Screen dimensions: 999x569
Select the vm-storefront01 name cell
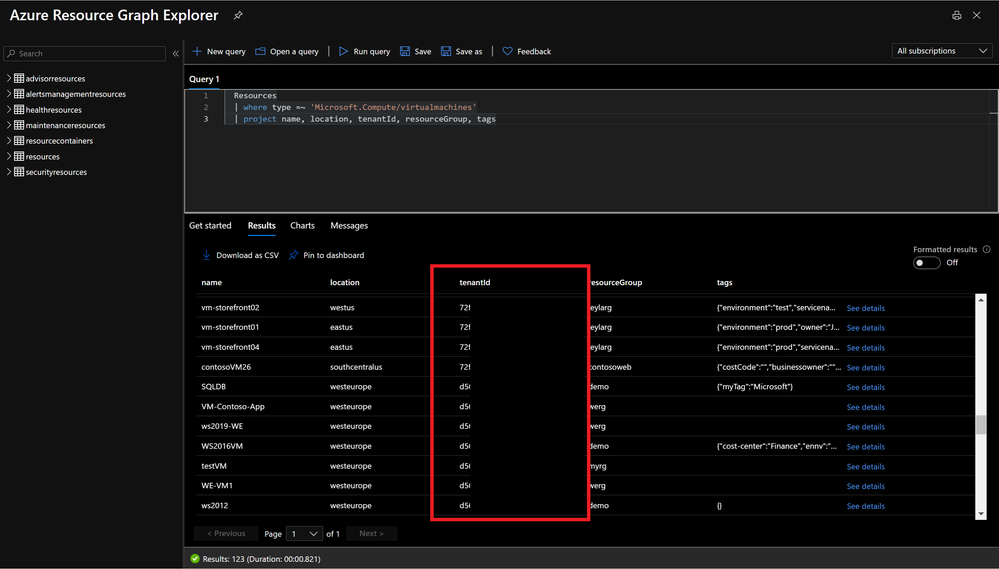[x=230, y=327]
